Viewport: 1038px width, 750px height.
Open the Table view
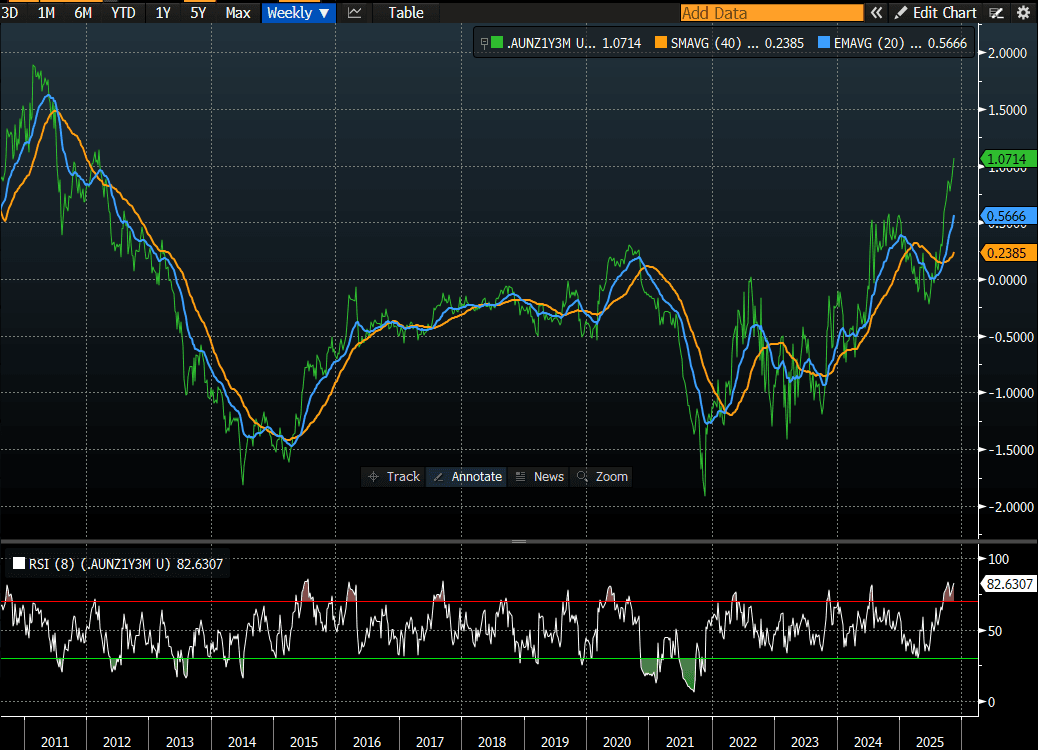point(406,13)
